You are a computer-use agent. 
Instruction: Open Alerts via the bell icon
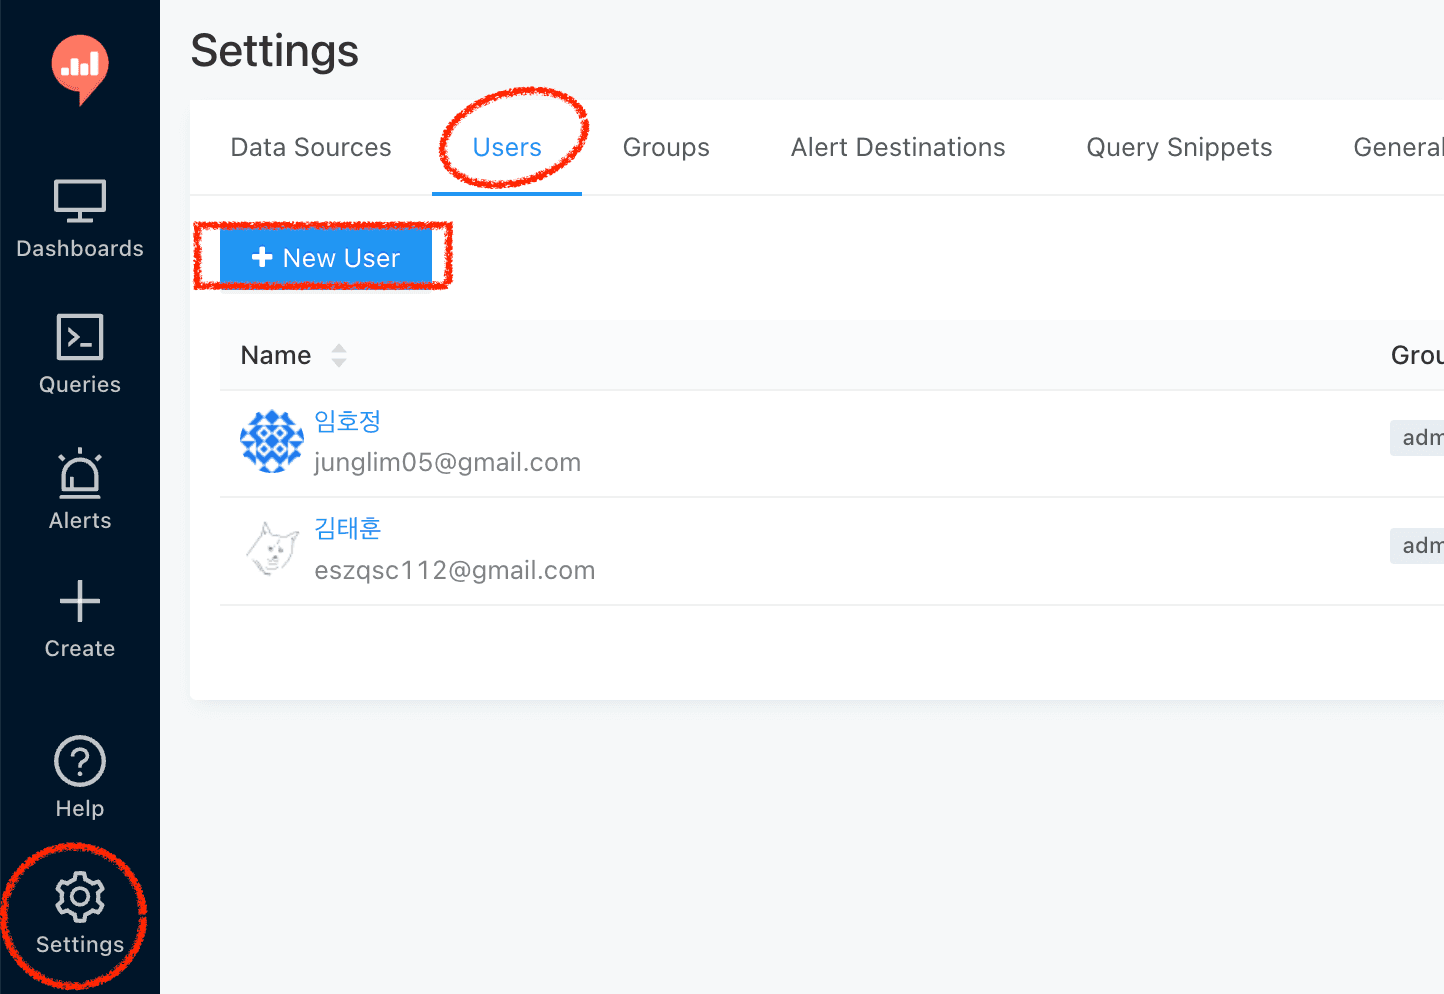[x=79, y=472]
